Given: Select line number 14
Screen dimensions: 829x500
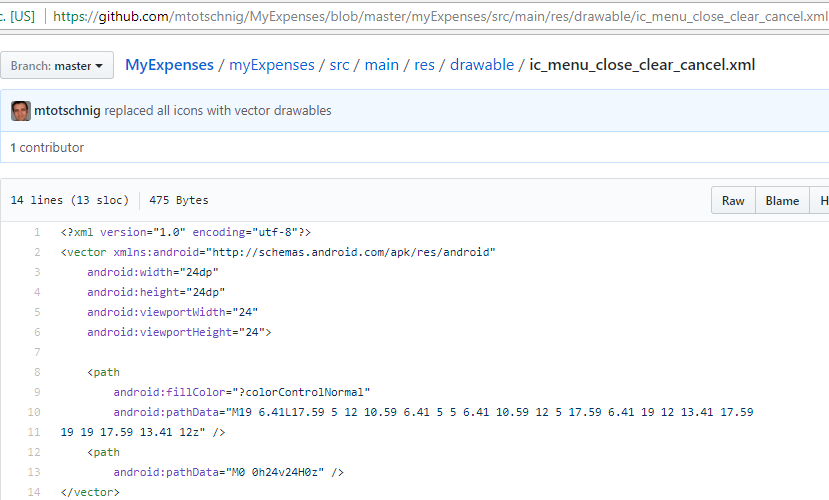Looking at the screenshot, I should [x=34, y=492].
